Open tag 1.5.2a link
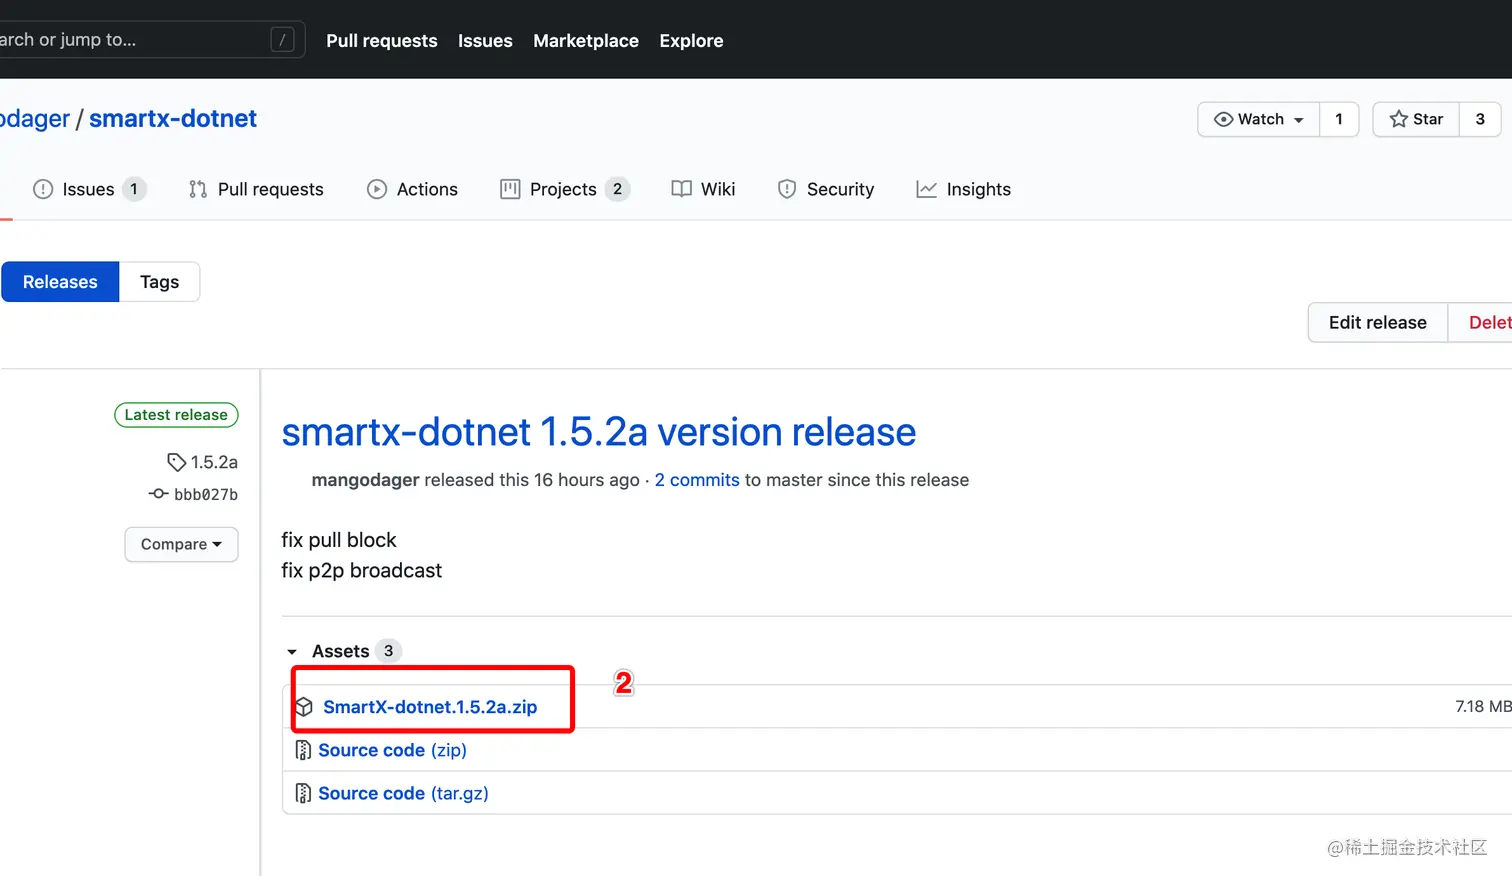 (214, 462)
